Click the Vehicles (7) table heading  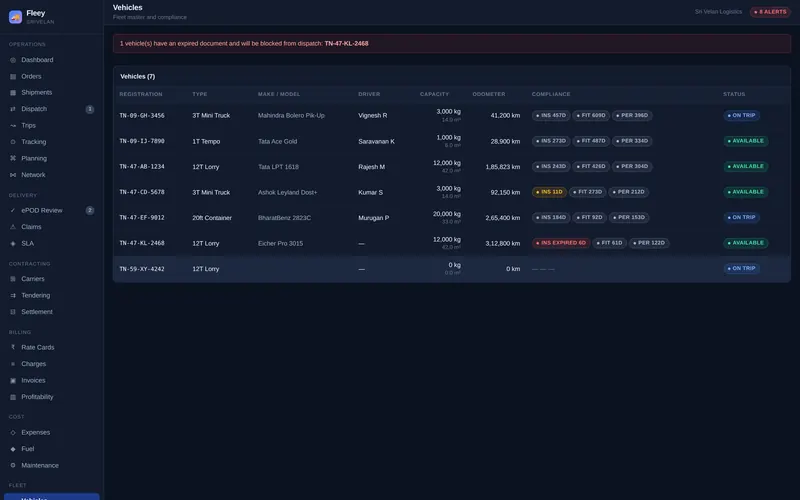point(138,77)
